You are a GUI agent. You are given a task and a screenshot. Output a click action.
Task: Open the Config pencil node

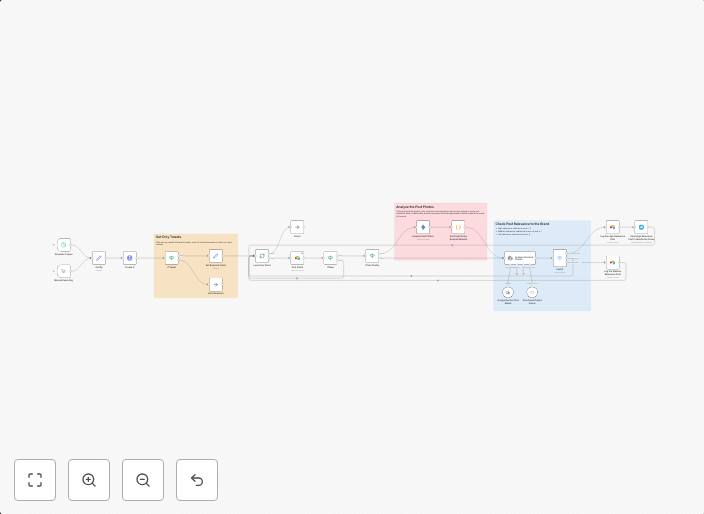(x=99, y=258)
